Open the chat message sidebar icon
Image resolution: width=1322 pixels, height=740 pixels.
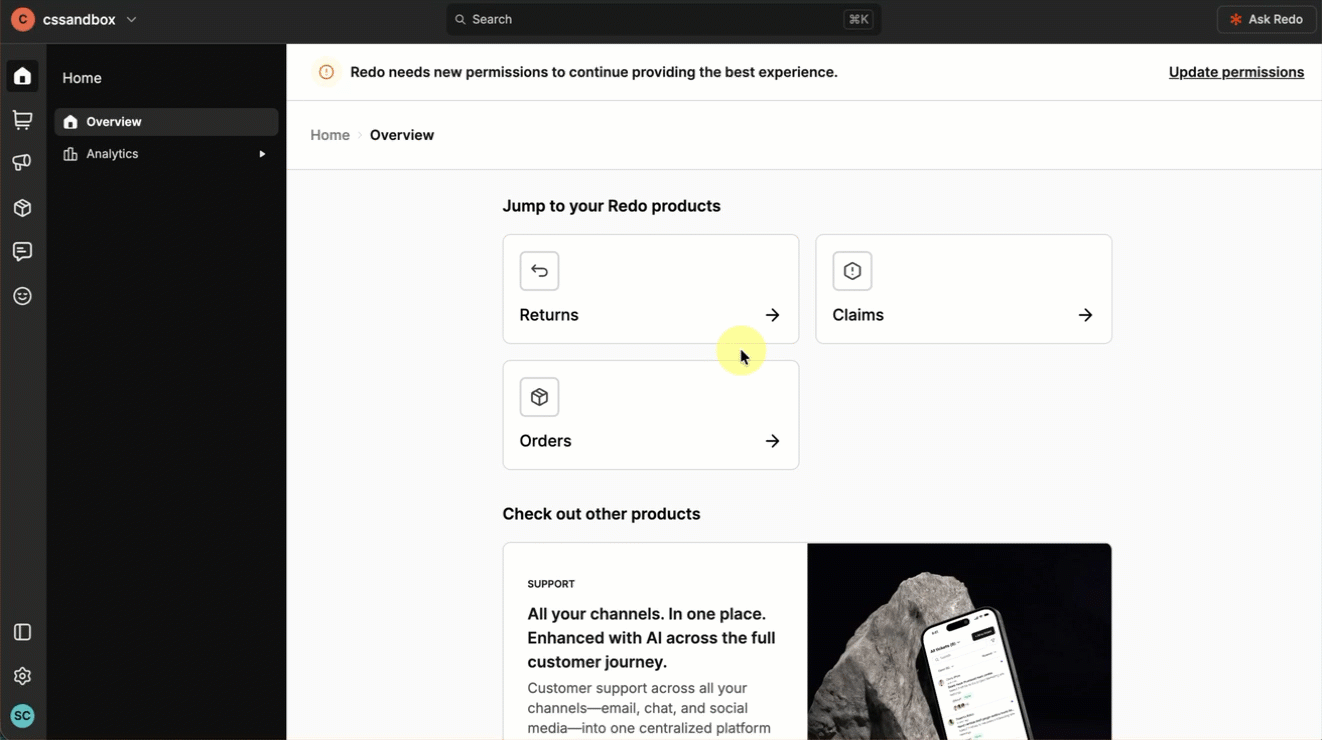(22, 252)
